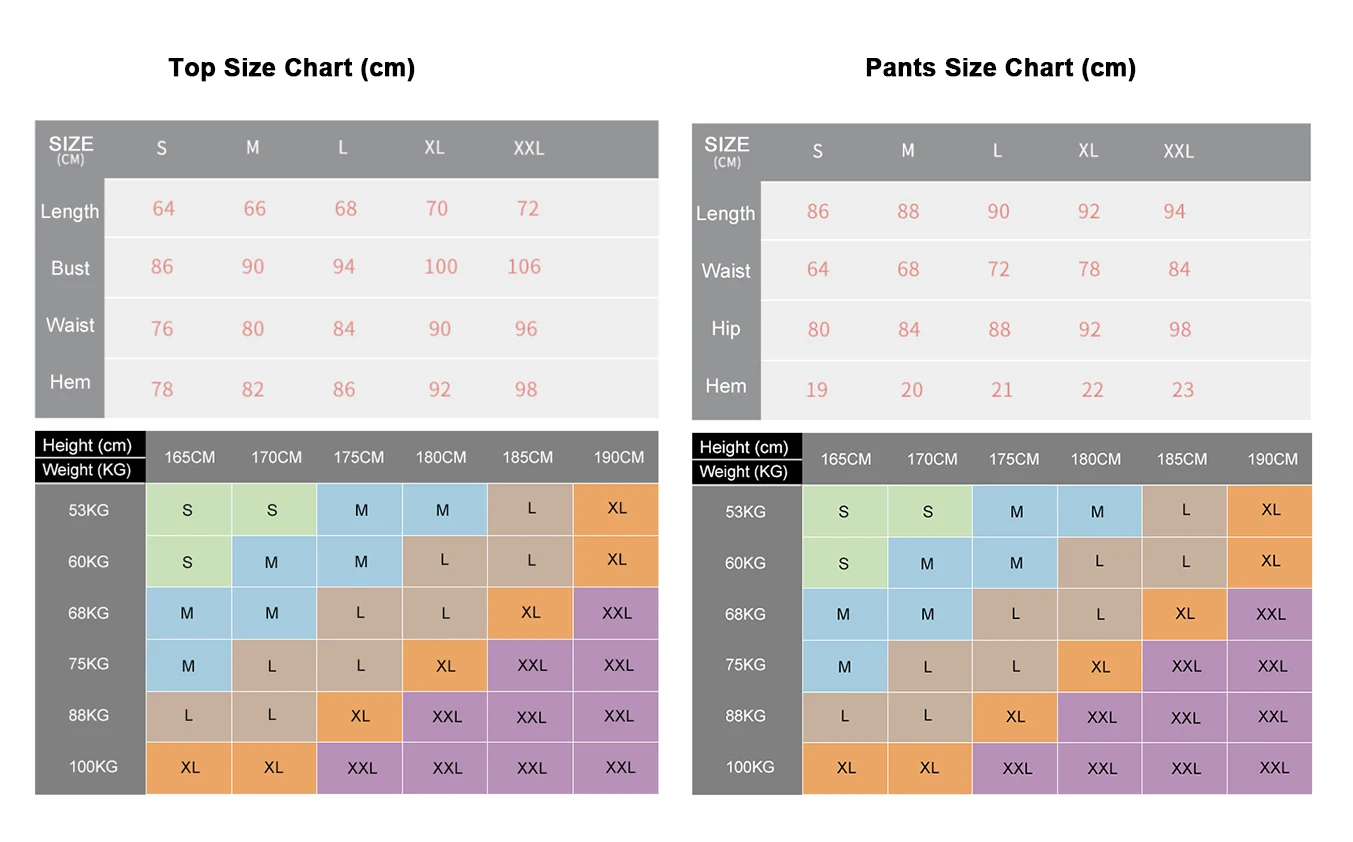
Task: Select the 100KG weight row in Top chart
Action: [93, 767]
